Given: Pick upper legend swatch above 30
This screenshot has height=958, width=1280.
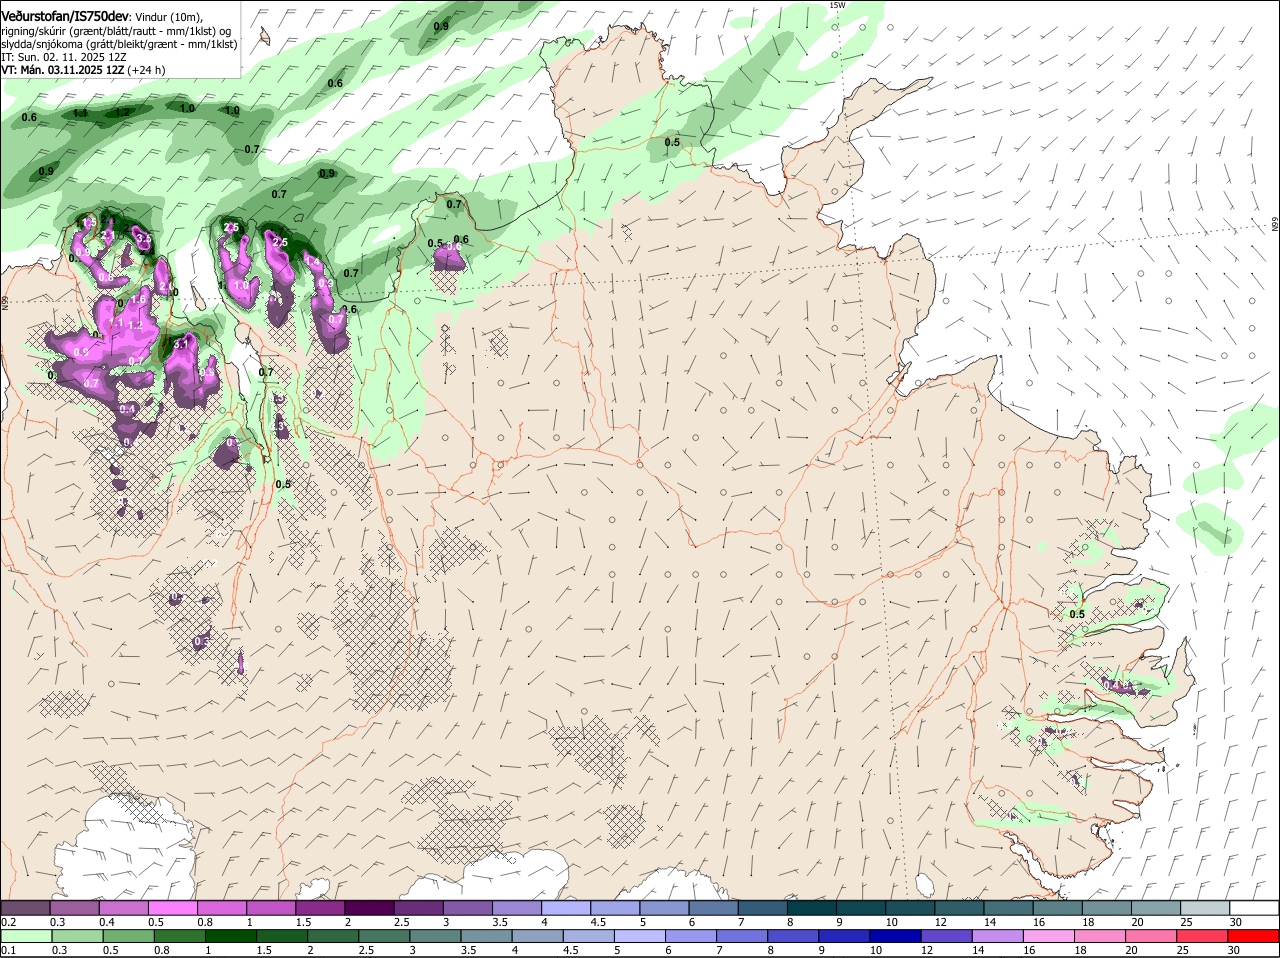Looking at the screenshot, I should [x=1255, y=908].
